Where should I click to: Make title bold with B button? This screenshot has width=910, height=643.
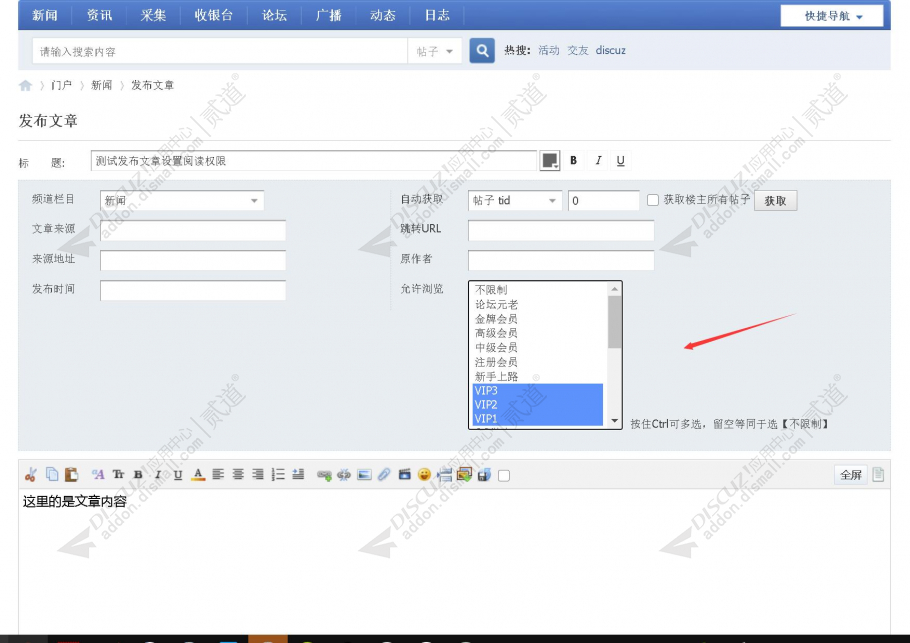[573, 161]
